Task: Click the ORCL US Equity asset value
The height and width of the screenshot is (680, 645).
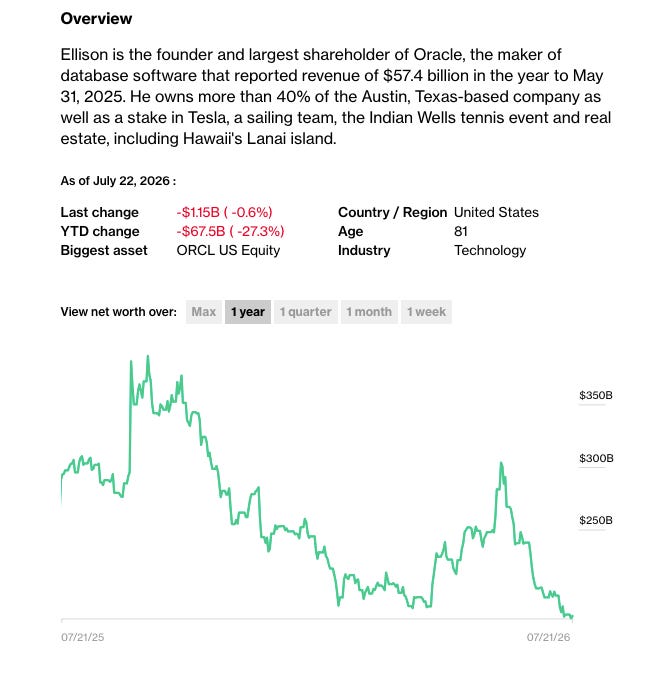Action: coord(228,250)
